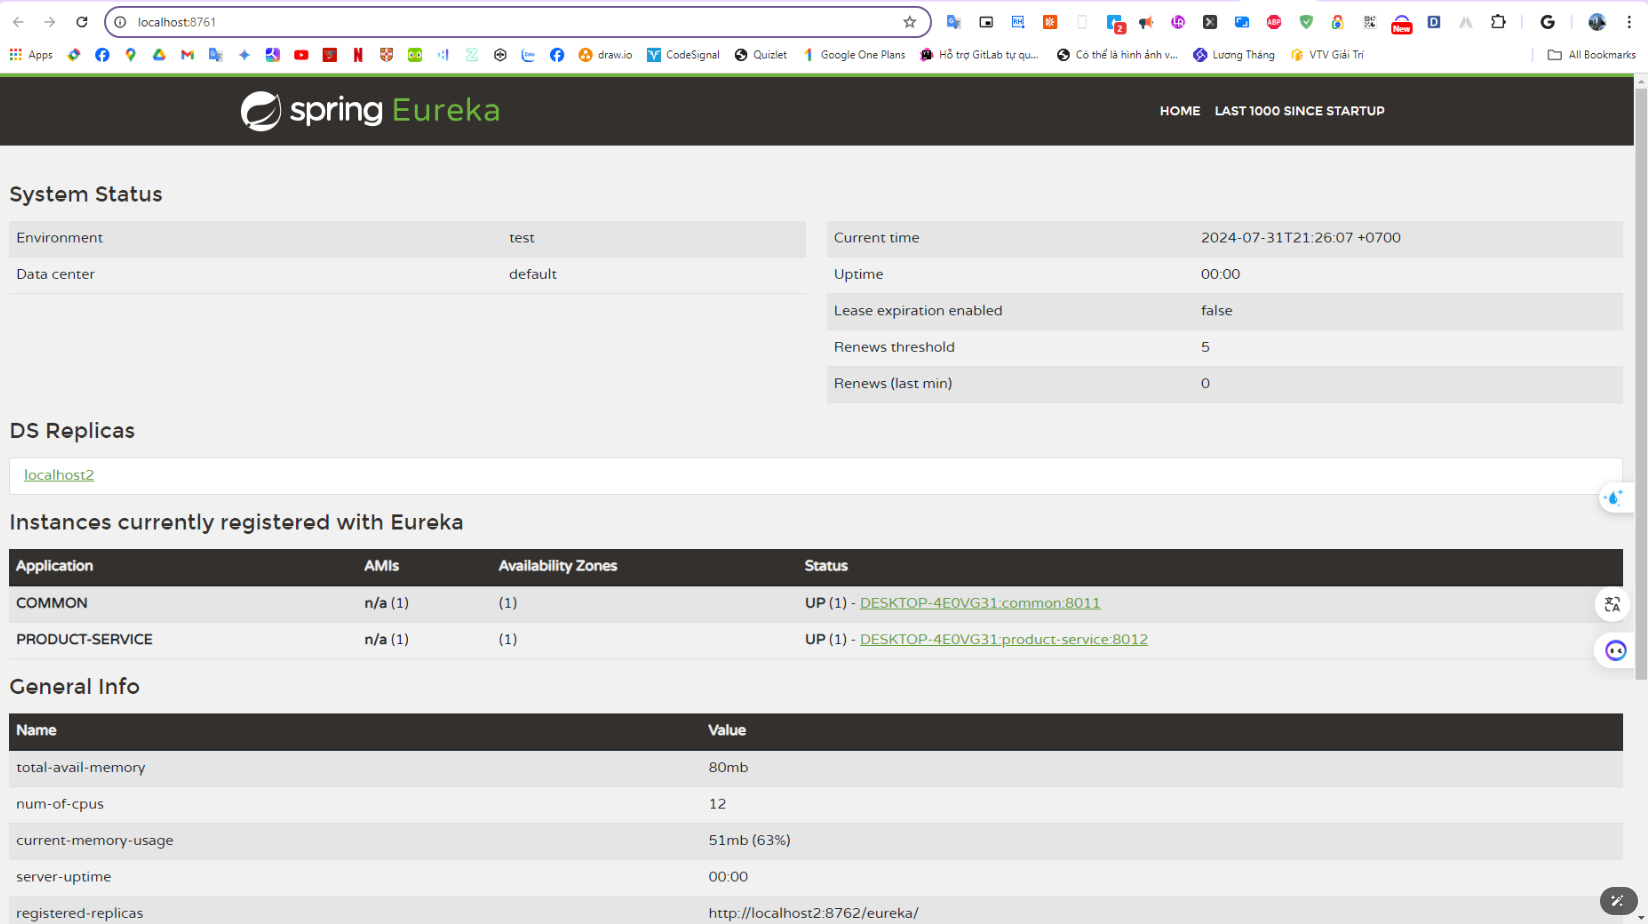Open the draw.io bookmark
Screen dimensions: 1648x924
[x=605, y=55]
